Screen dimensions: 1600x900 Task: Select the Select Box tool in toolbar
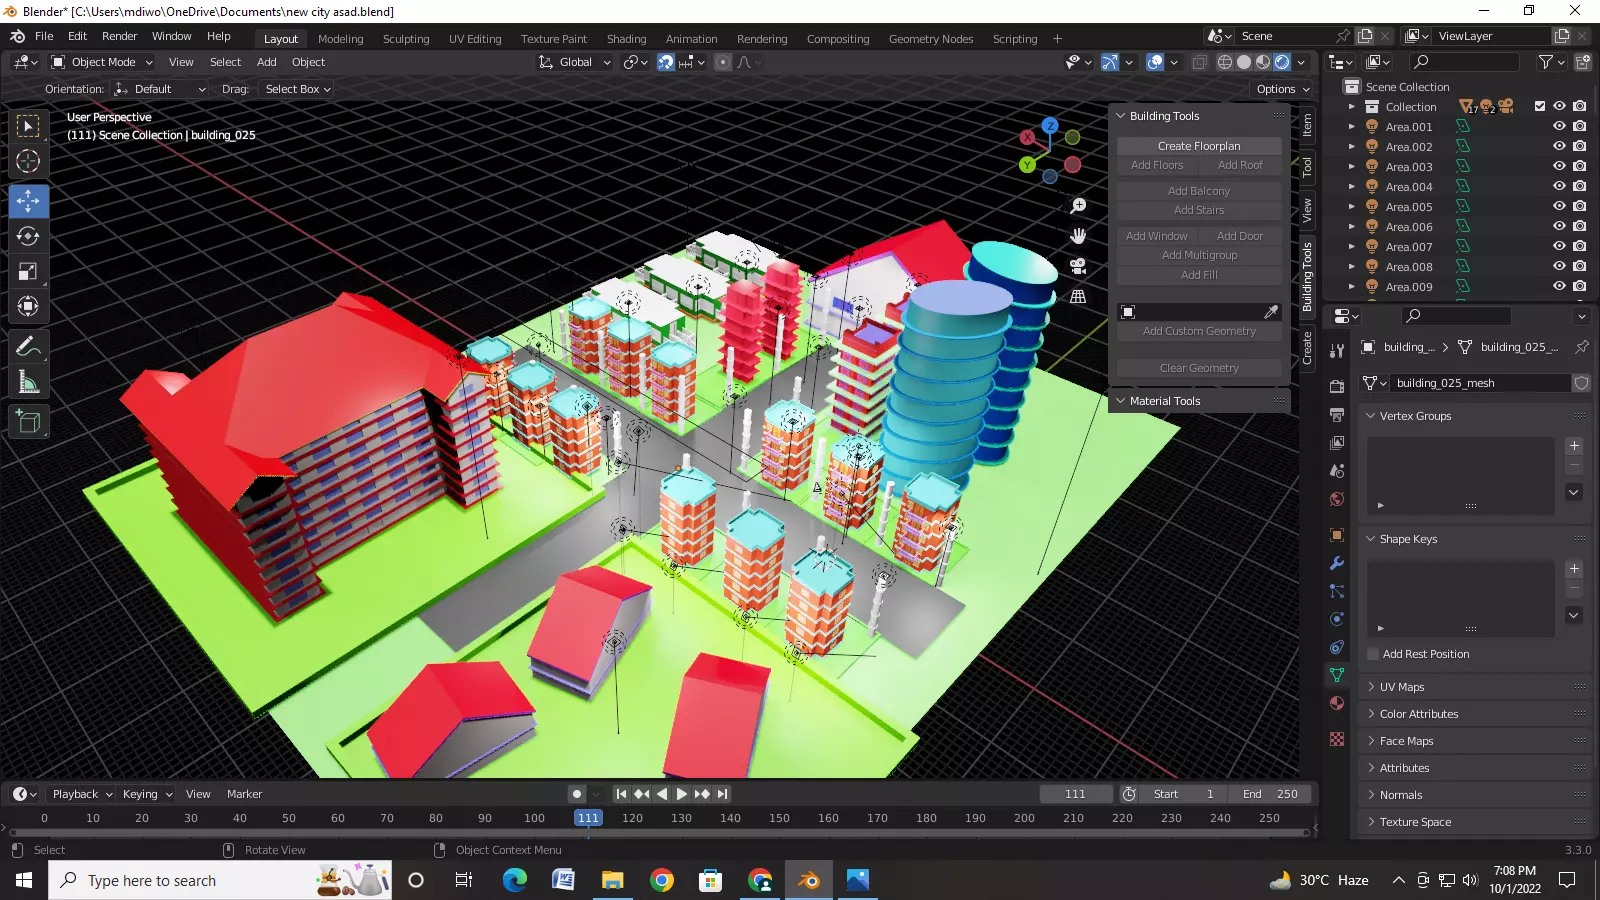[x=28, y=126]
